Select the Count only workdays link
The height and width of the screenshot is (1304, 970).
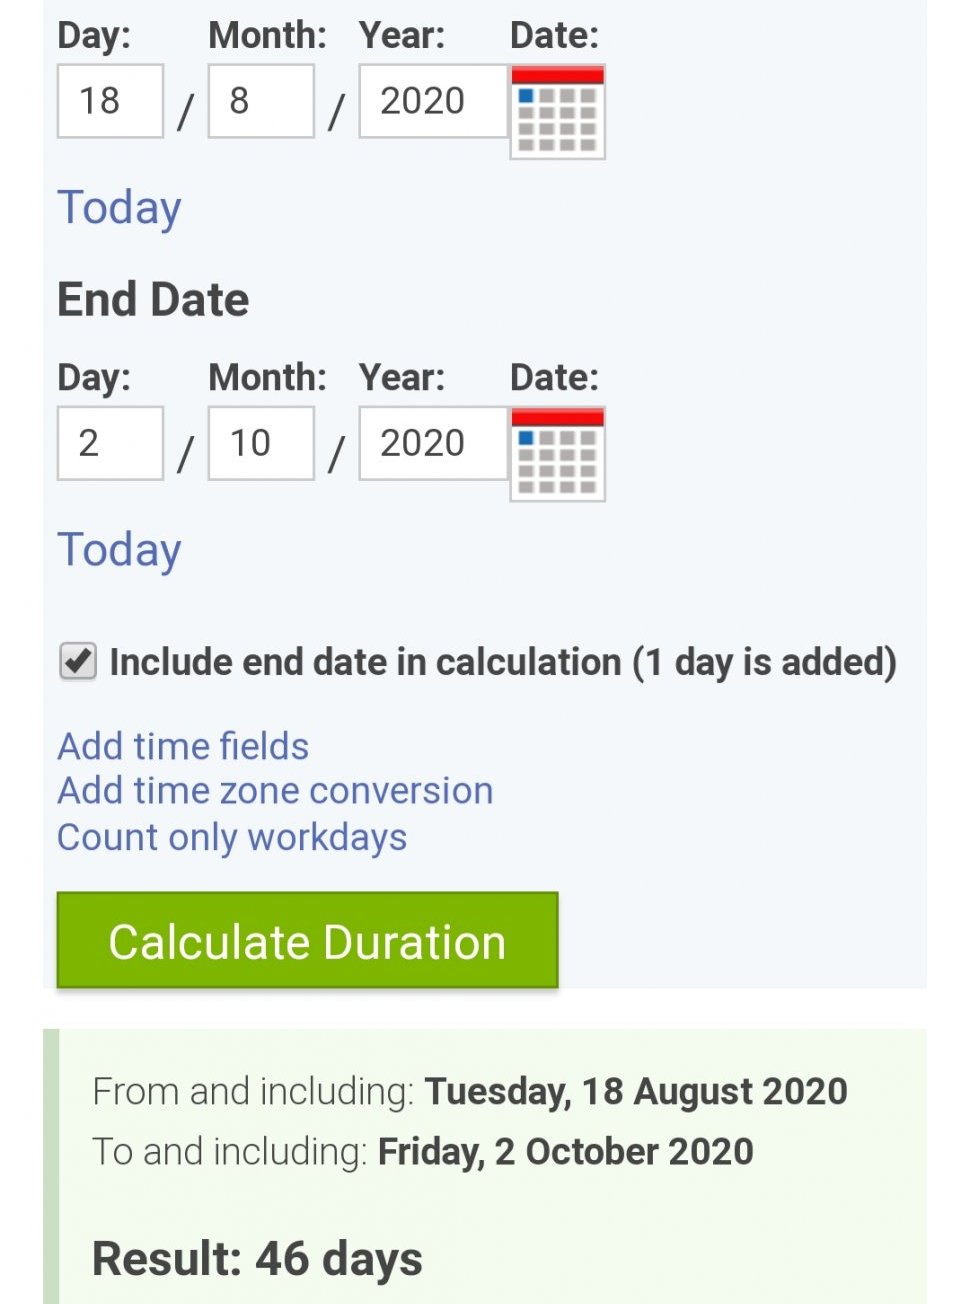coord(232,837)
